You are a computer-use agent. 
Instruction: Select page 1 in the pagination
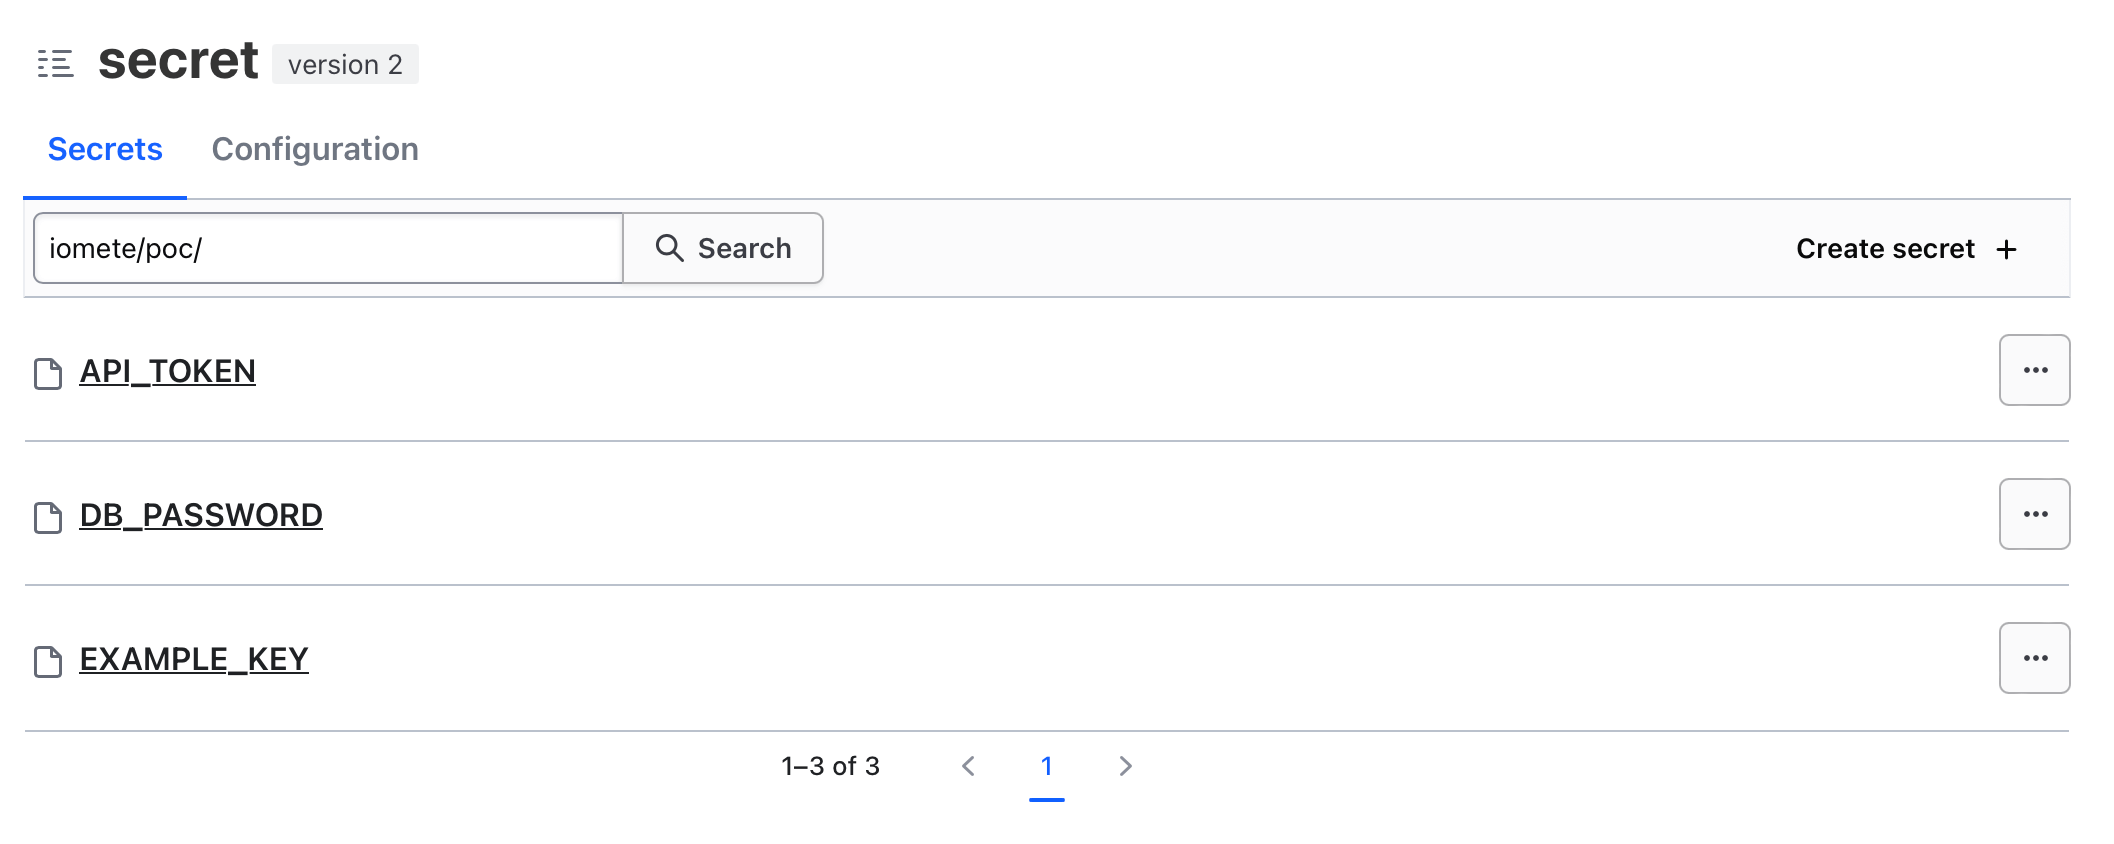[1047, 766]
